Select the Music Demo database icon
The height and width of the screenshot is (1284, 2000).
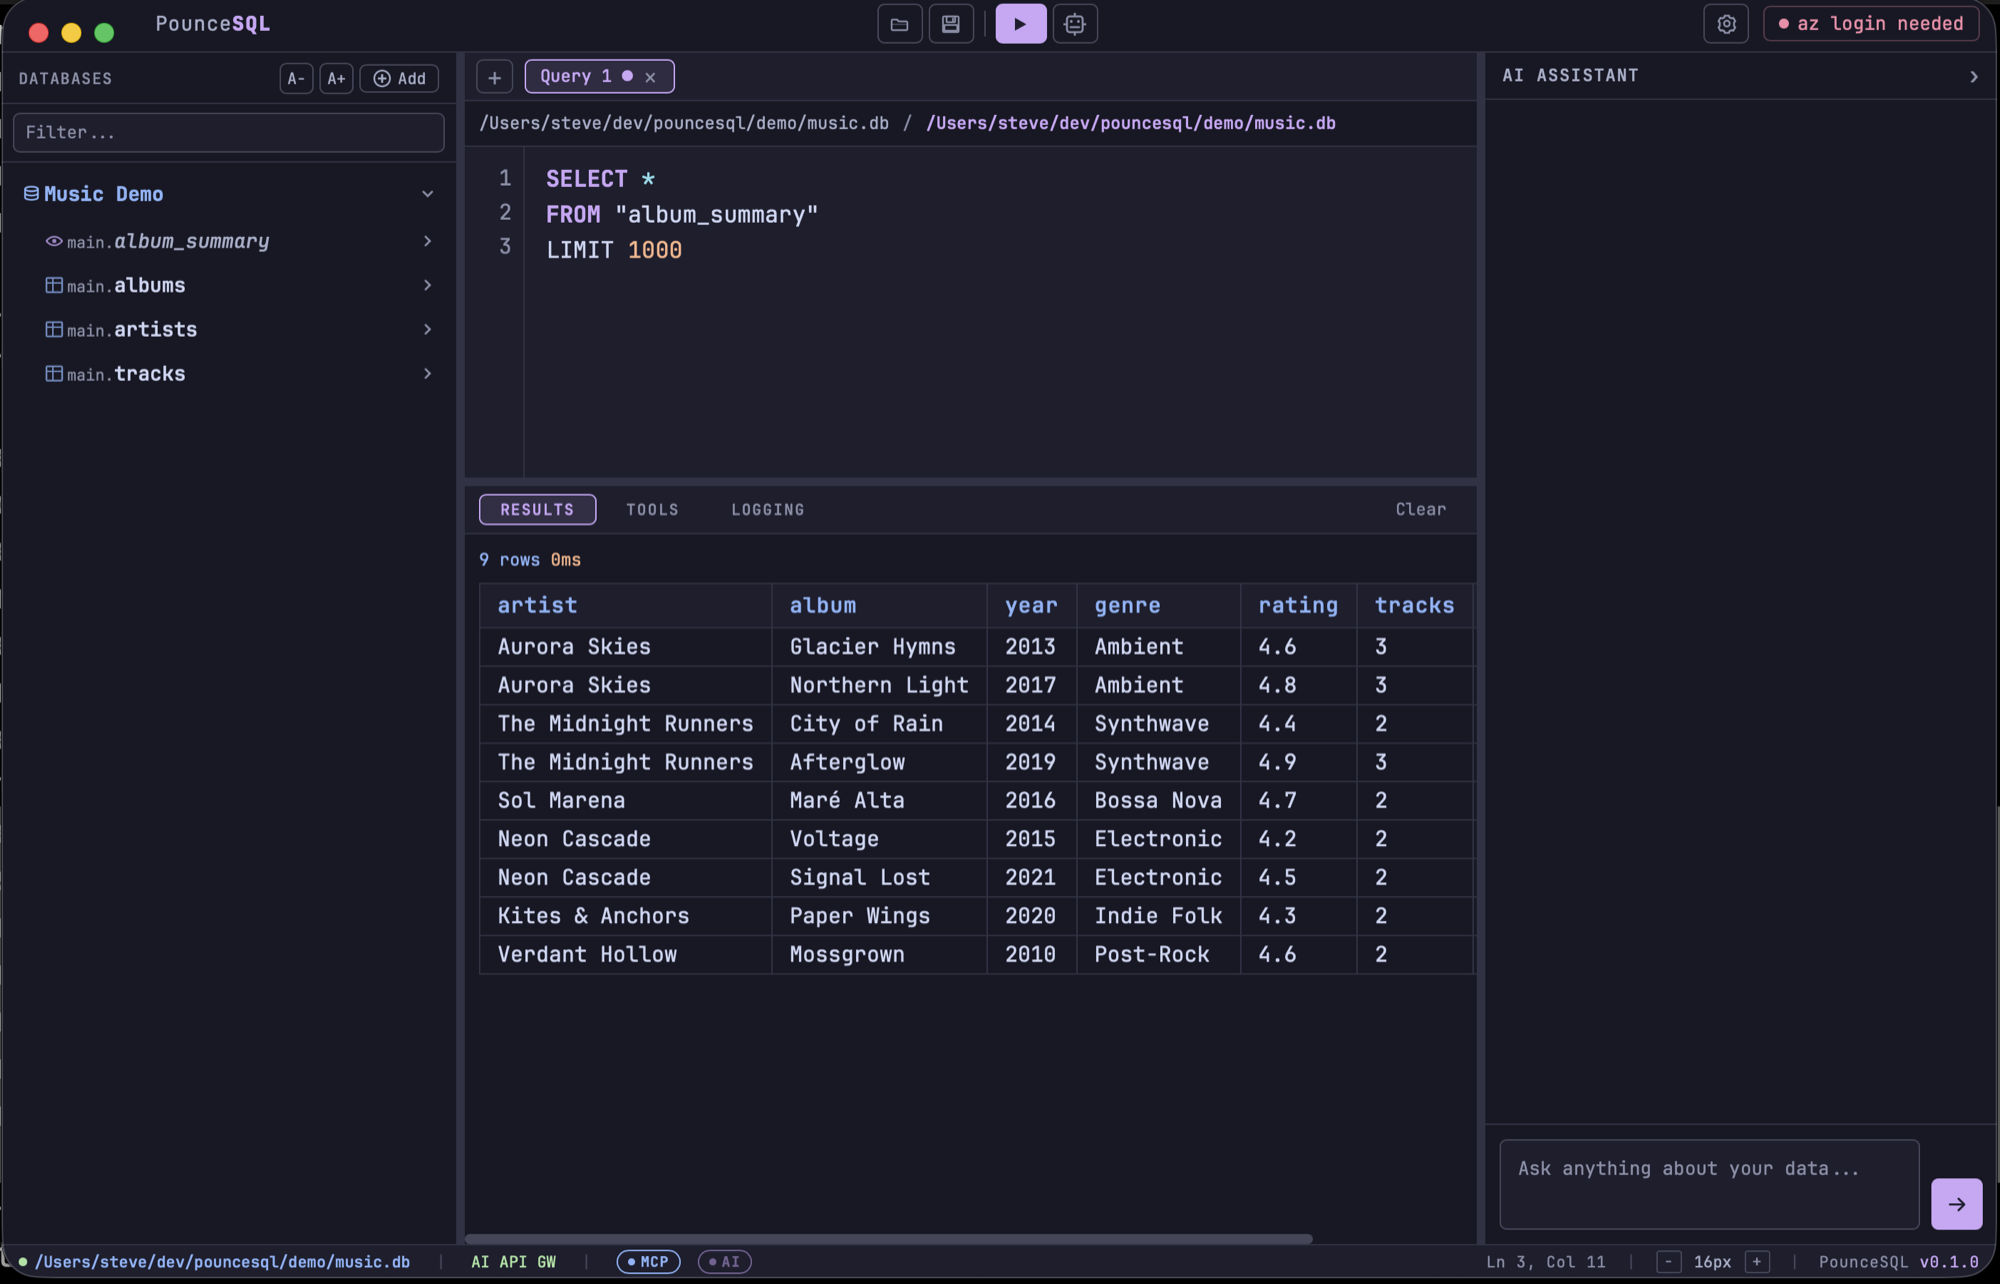point(32,194)
